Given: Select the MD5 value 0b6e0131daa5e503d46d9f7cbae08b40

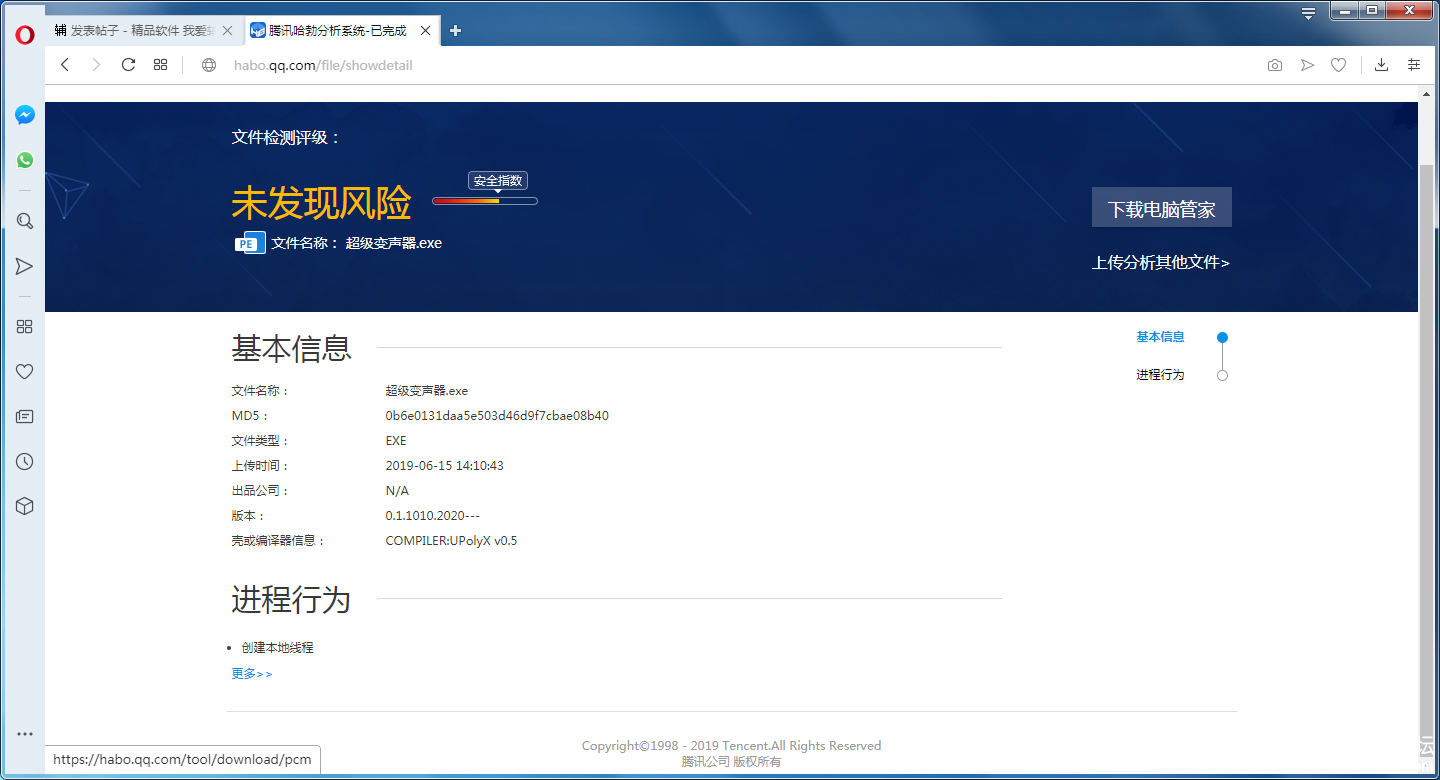Looking at the screenshot, I should [x=497, y=416].
